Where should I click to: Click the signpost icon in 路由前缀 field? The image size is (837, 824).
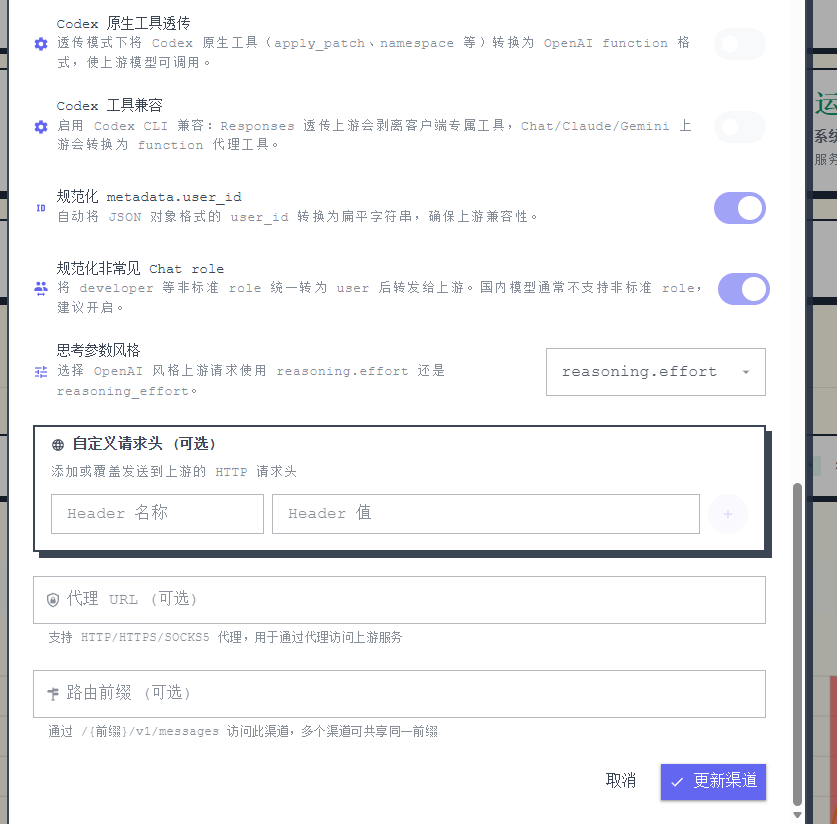click(53, 694)
